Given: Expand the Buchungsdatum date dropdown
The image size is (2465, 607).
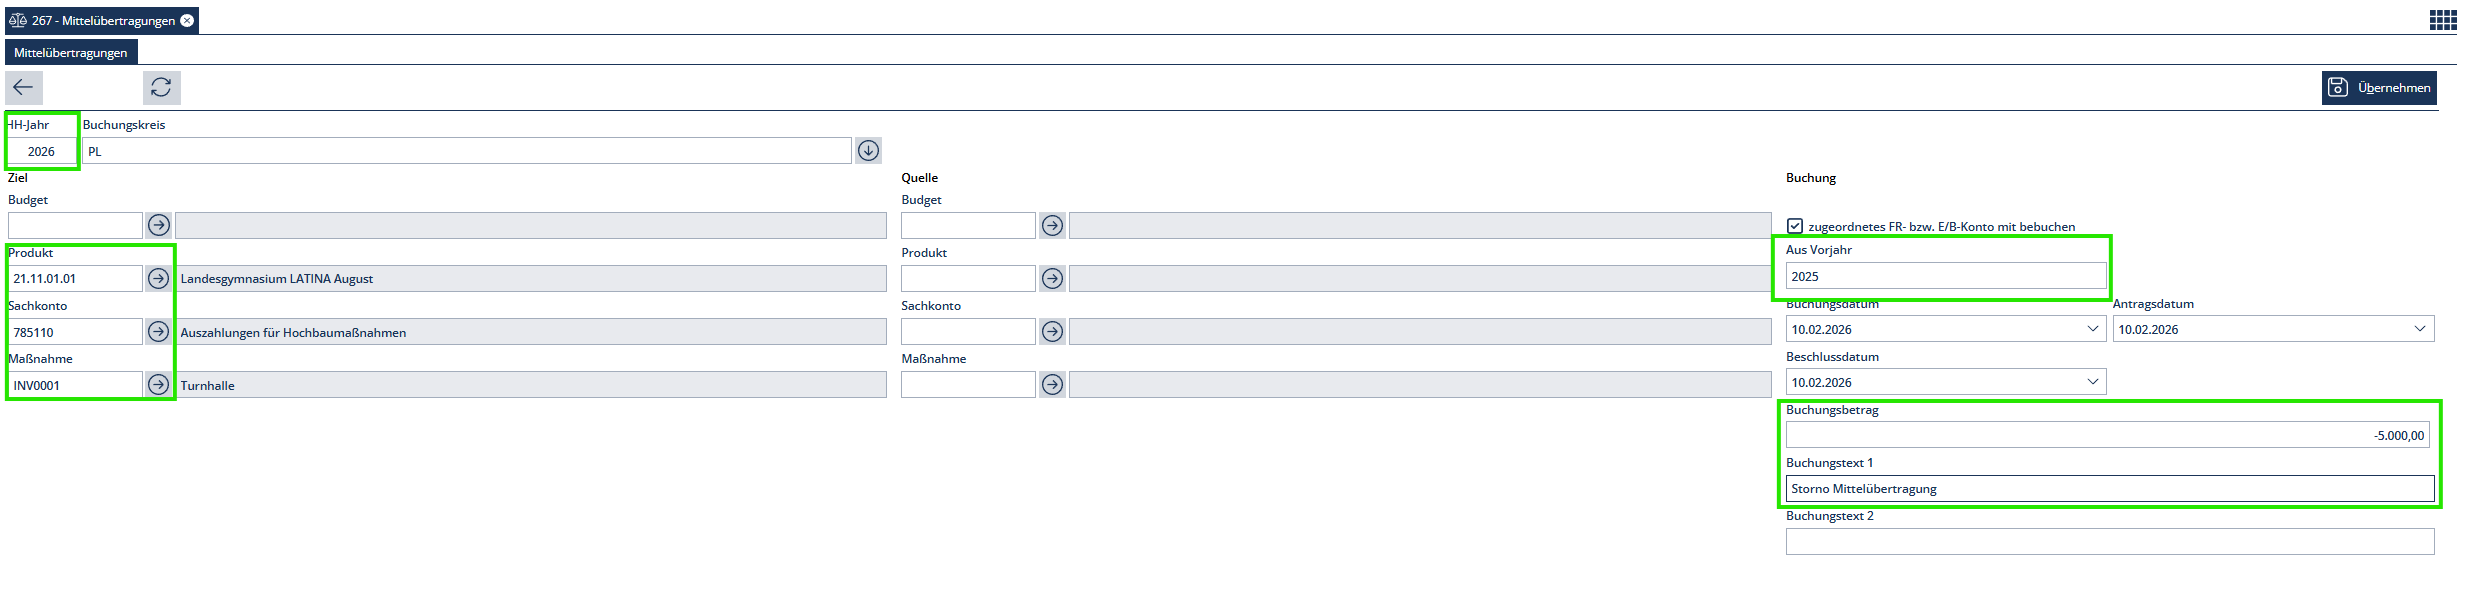Looking at the screenshot, I should point(2092,329).
